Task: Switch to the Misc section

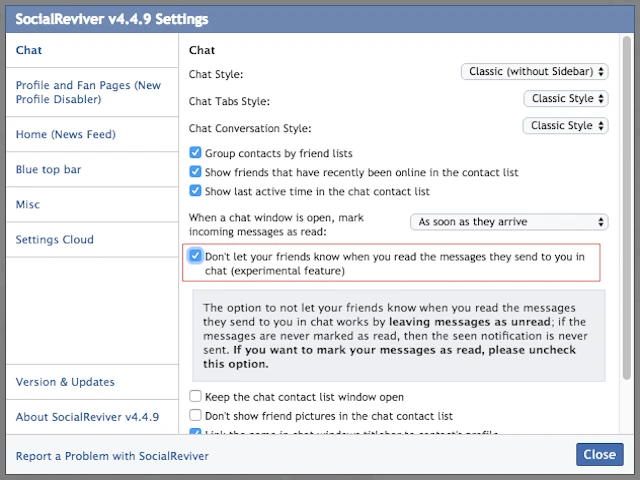Action: click(28, 205)
